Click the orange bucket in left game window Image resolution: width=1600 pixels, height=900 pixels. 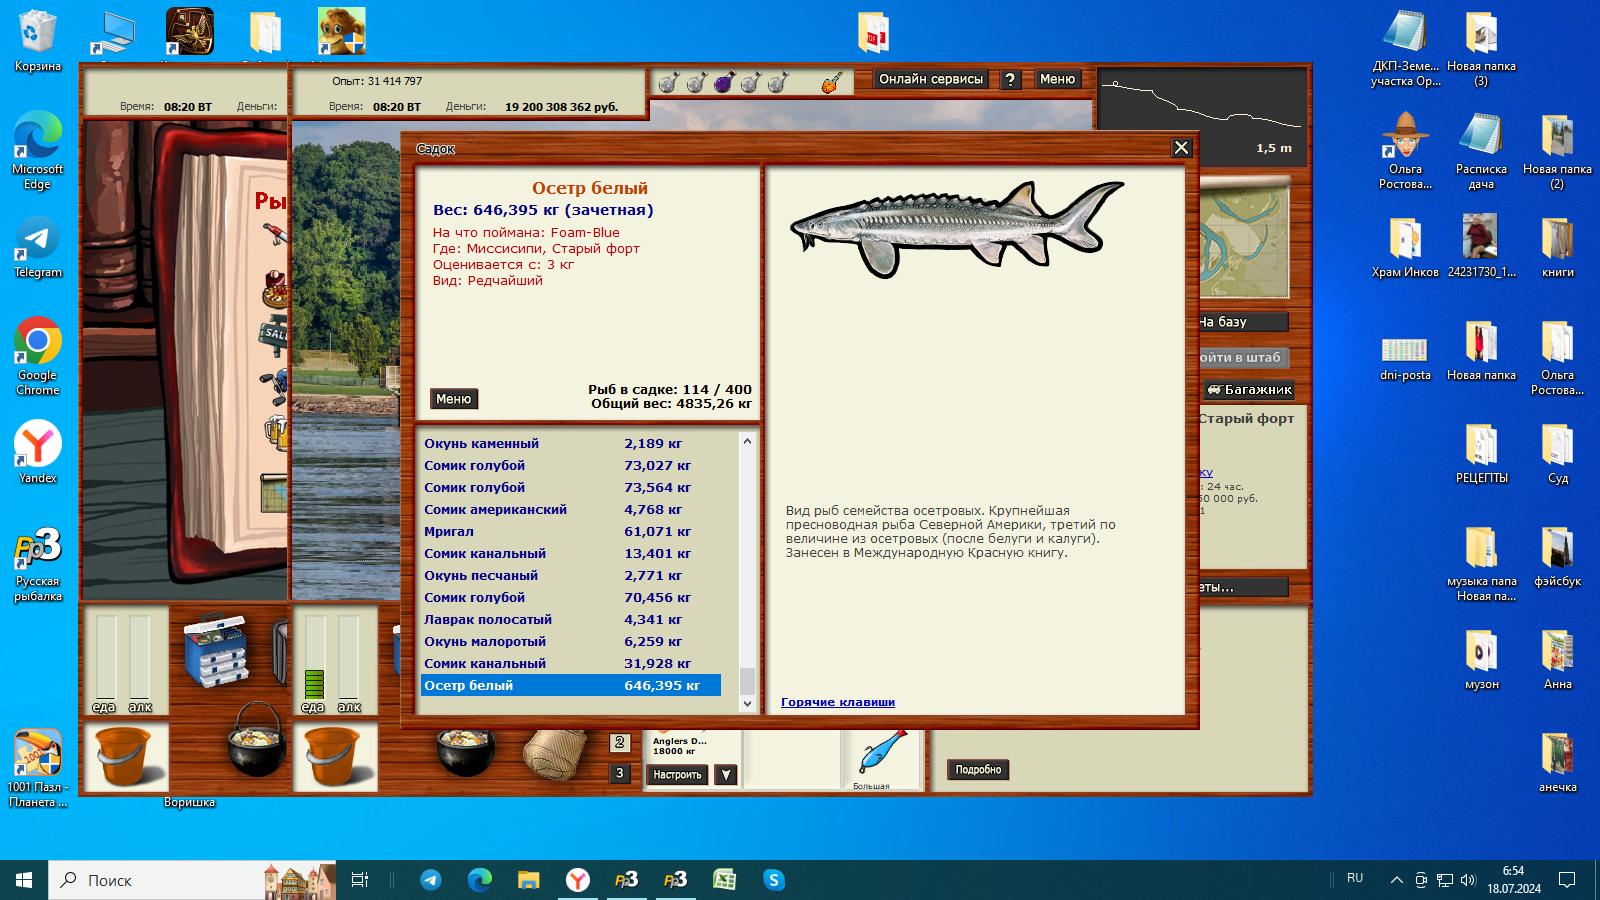(x=124, y=755)
